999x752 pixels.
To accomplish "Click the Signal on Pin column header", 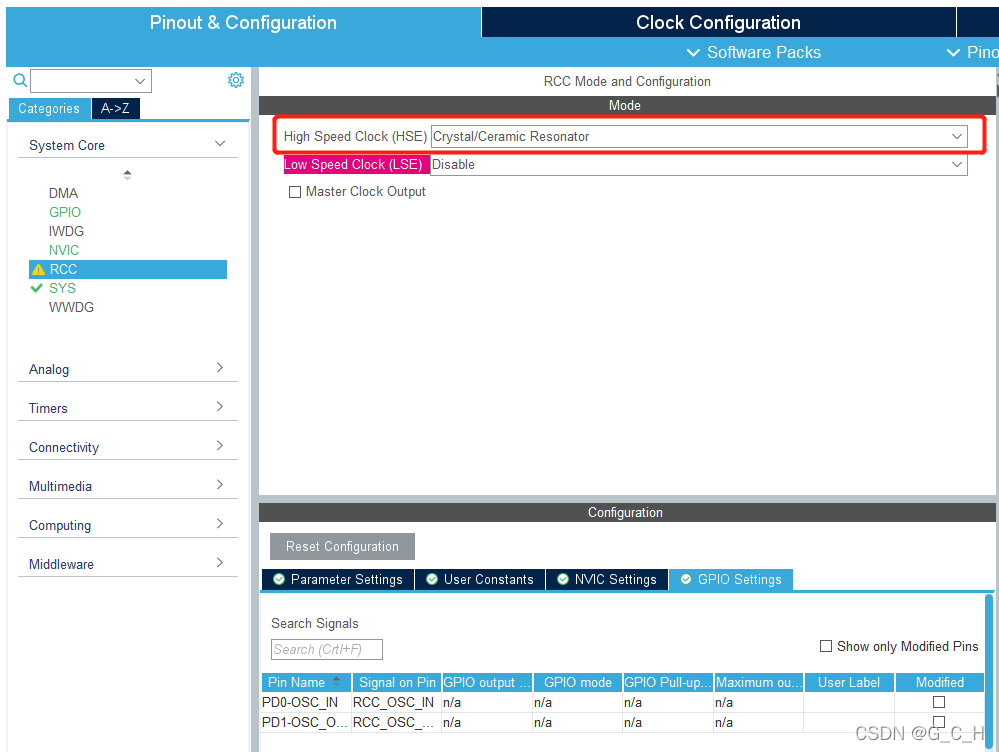I will (396, 682).
